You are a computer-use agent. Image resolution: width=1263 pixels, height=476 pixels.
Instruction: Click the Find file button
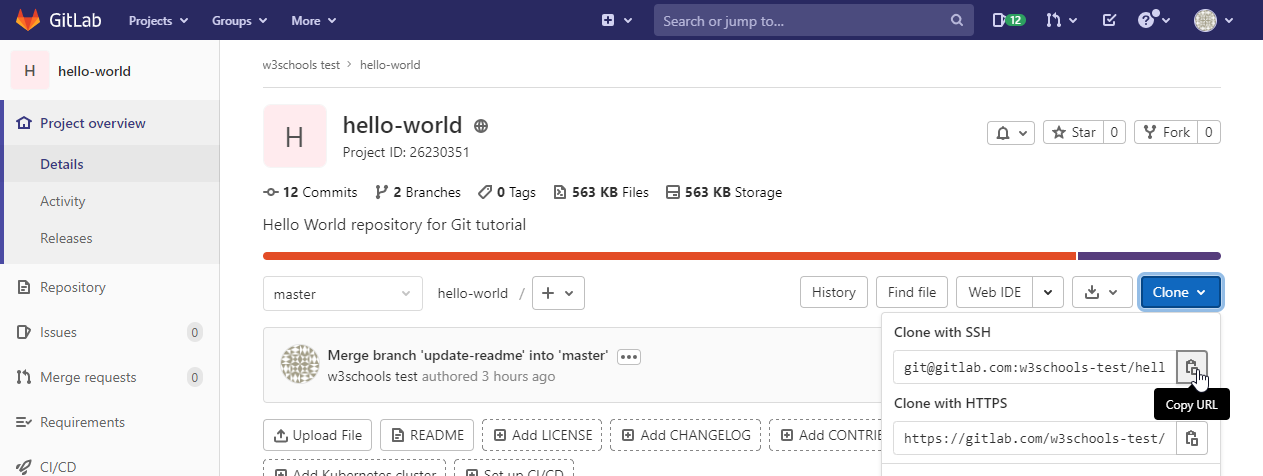[x=911, y=292]
